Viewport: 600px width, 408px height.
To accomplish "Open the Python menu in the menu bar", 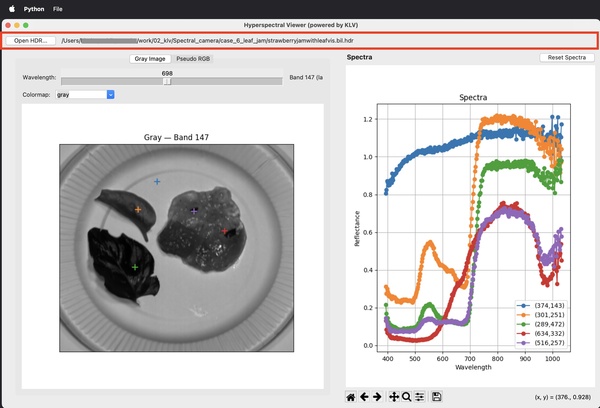I will 33,7.
